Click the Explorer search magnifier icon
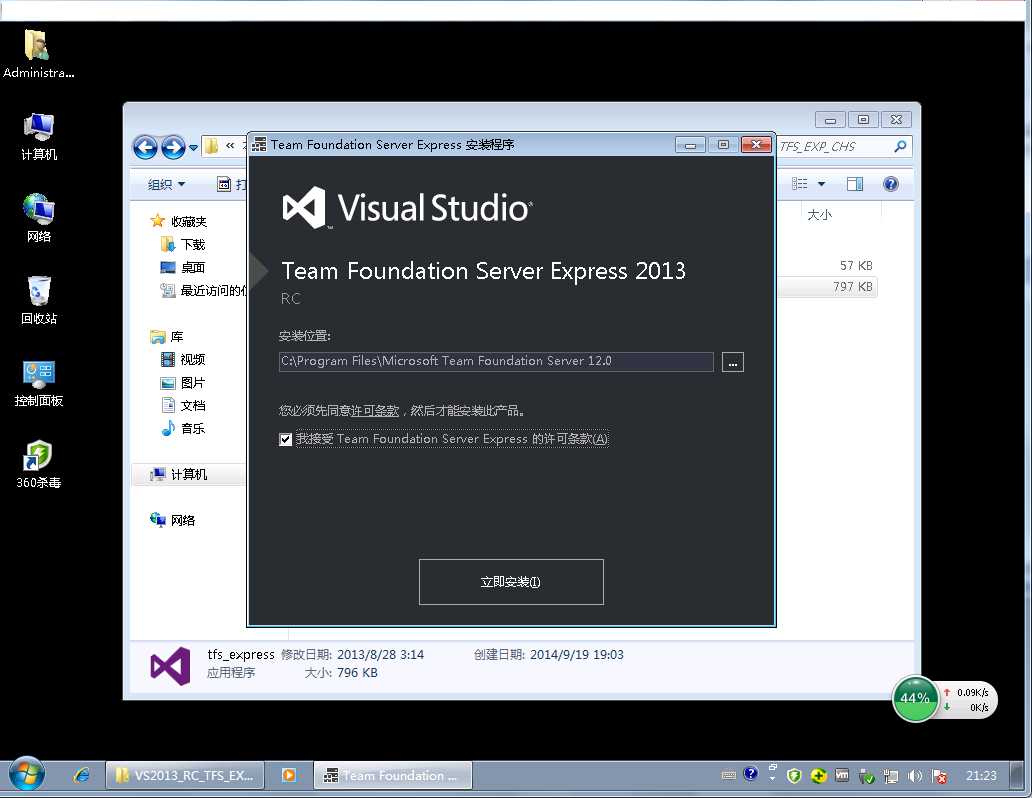The image size is (1032, 798). point(900,146)
